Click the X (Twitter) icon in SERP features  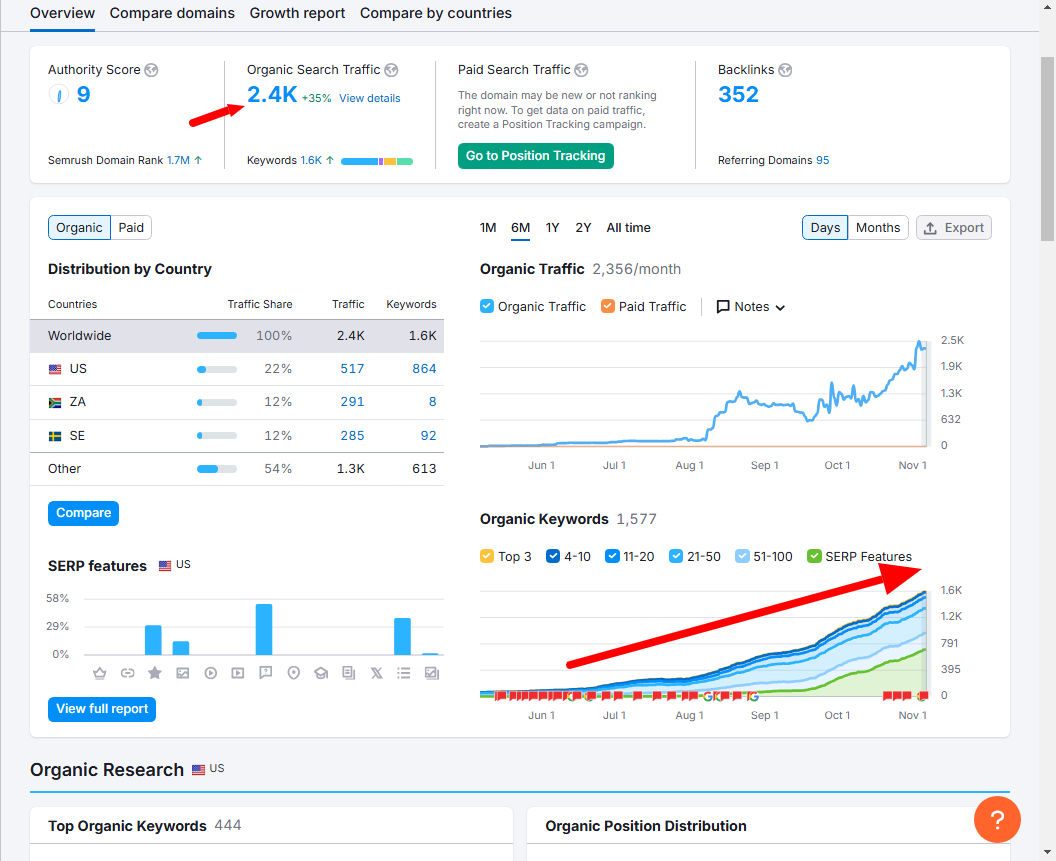pos(376,672)
